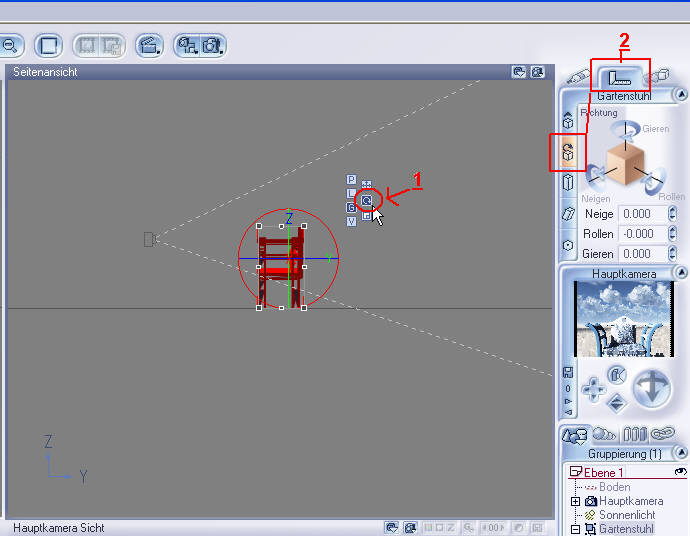Click the greyed filmstrip toolbar icon
This screenshot has height=536, width=690.
coord(87,45)
